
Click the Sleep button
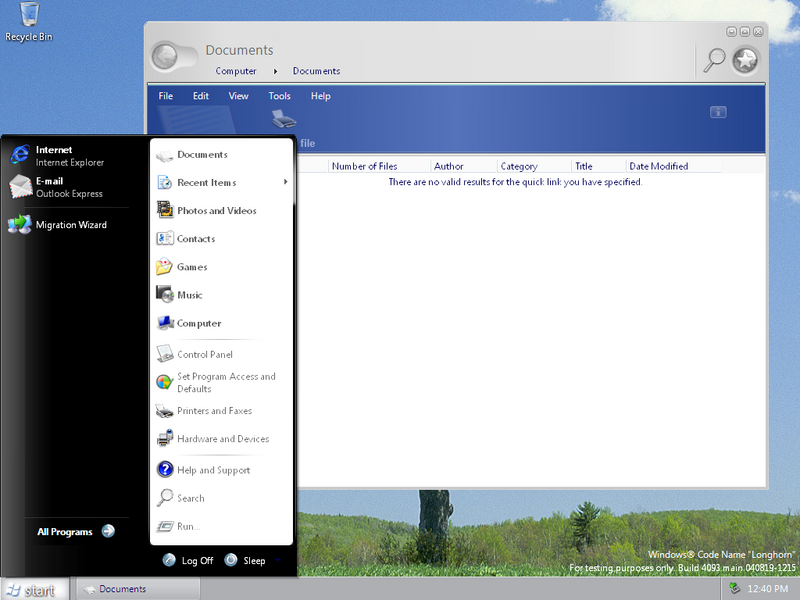[245, 560]
